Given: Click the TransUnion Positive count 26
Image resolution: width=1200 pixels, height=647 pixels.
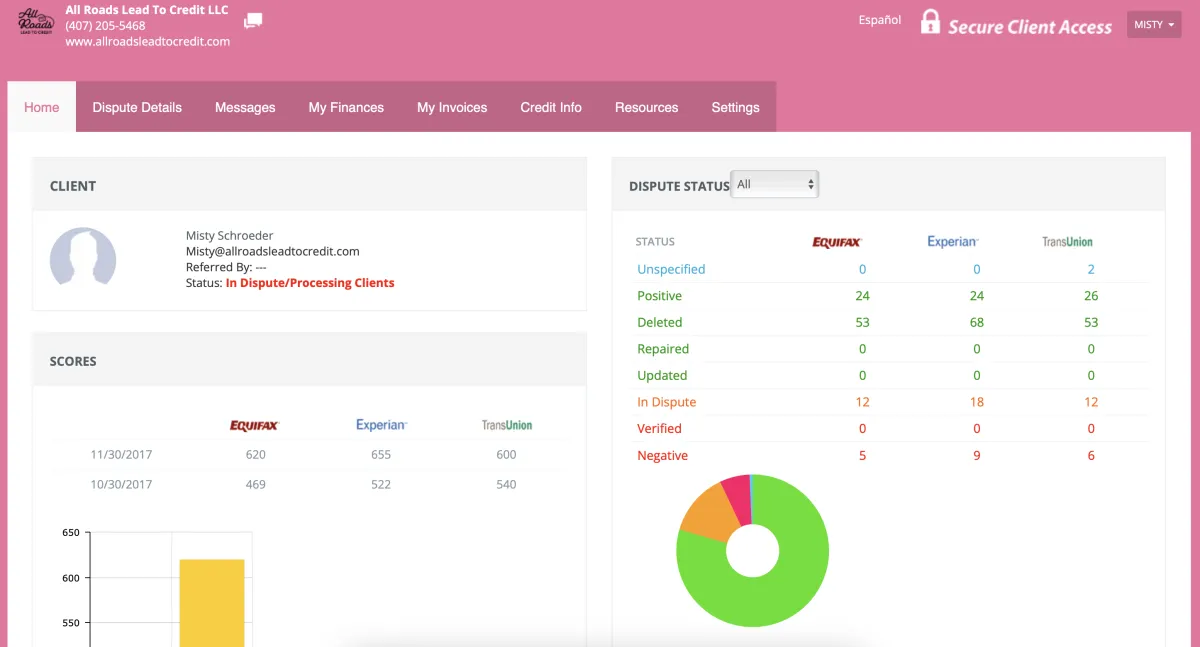Looking at the screenshot, I should coord(1091,296).
